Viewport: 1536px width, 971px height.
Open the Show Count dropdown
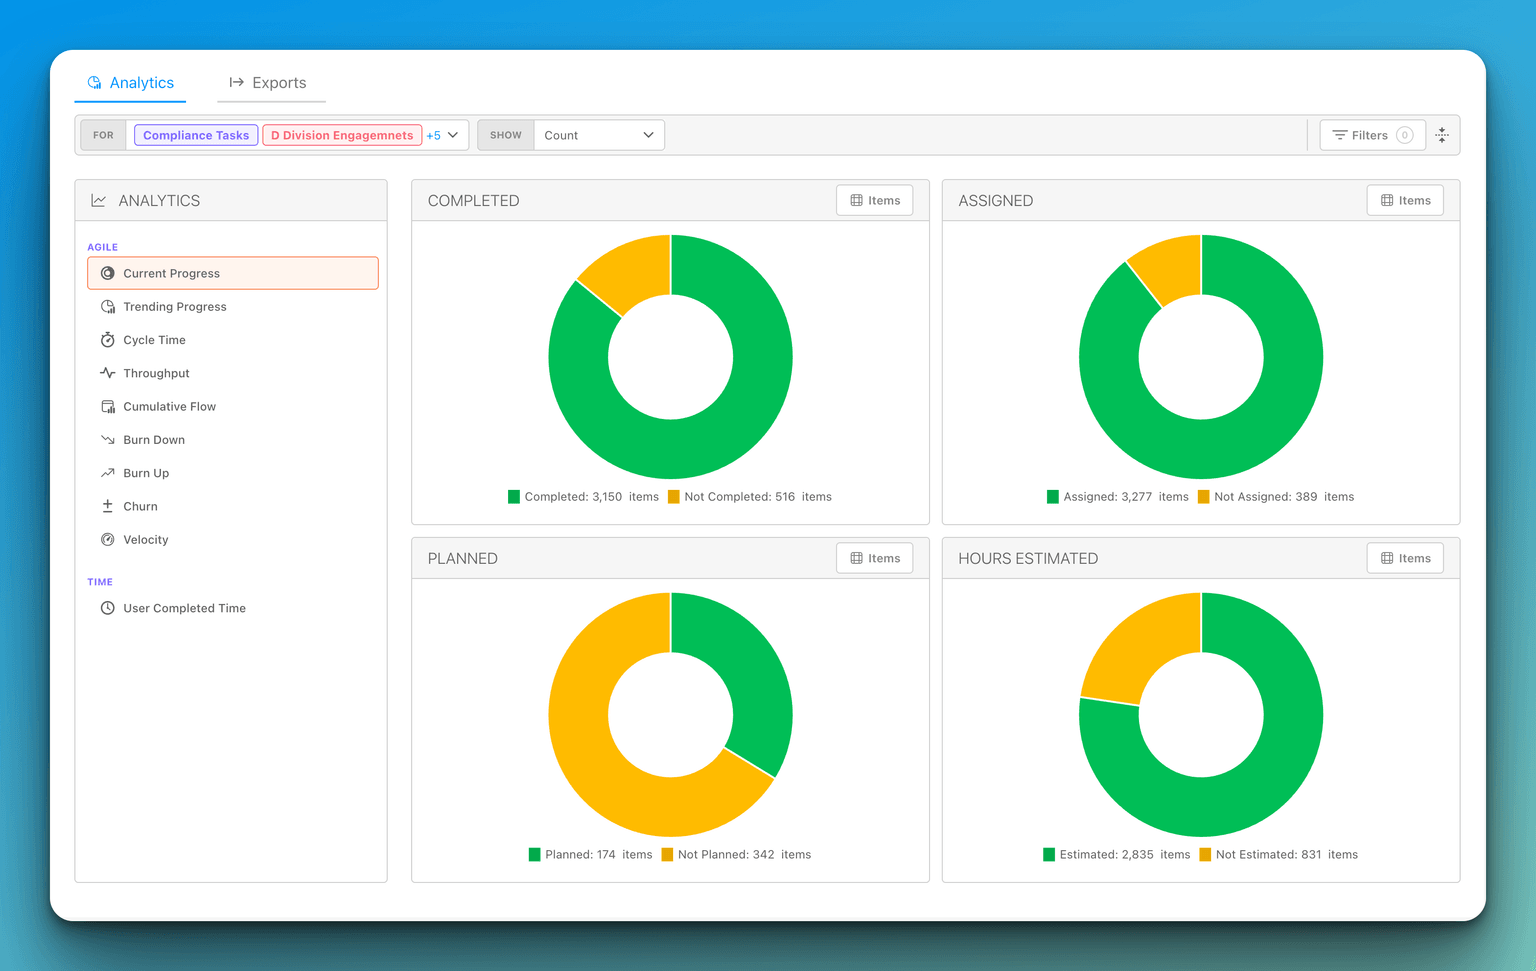[x=598, y=135]
